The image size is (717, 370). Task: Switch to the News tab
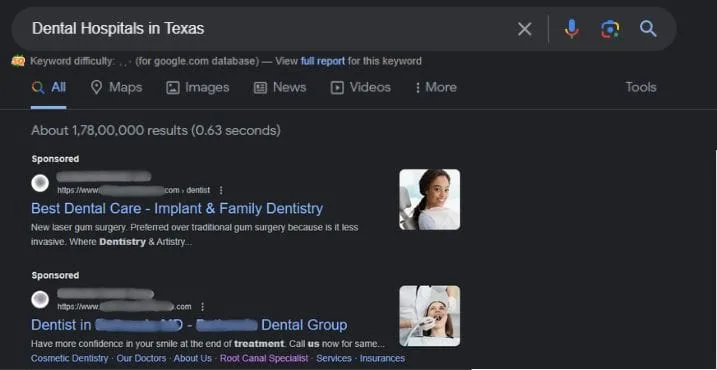point(280,87)
